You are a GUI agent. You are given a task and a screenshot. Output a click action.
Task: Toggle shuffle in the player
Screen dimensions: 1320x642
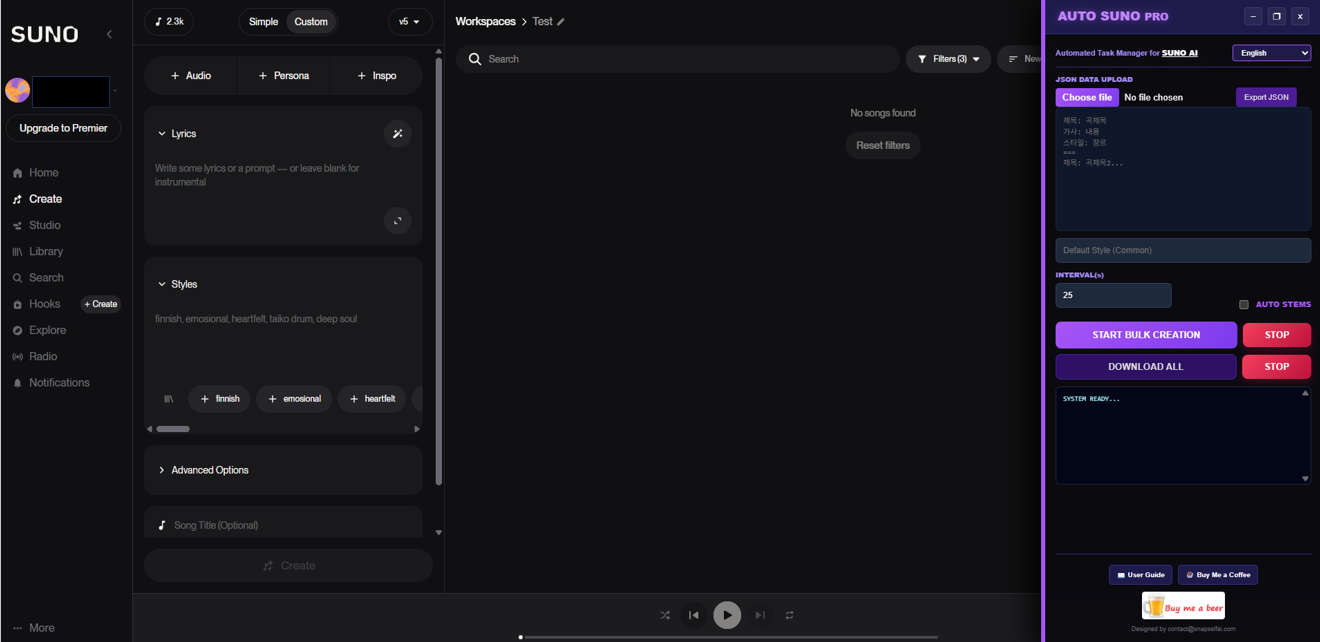coord(665,616)
